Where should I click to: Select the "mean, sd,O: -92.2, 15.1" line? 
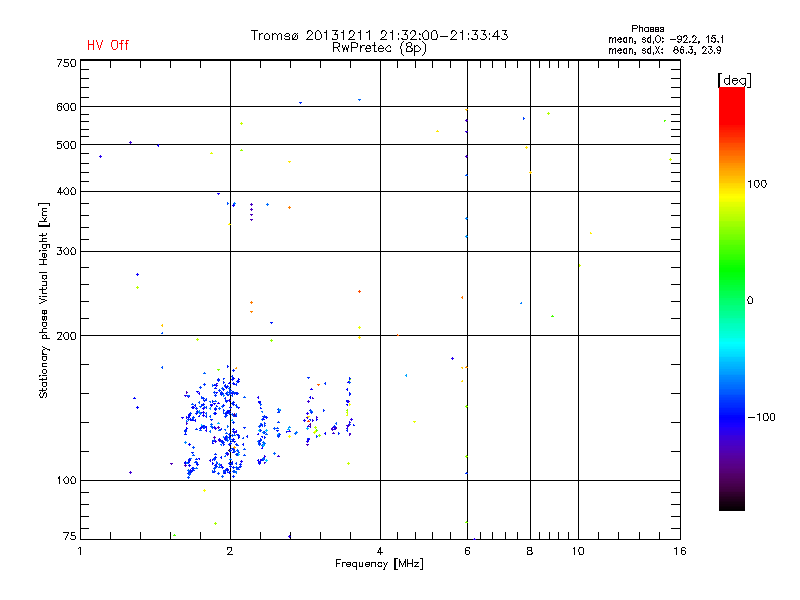(x=666, y=39)
